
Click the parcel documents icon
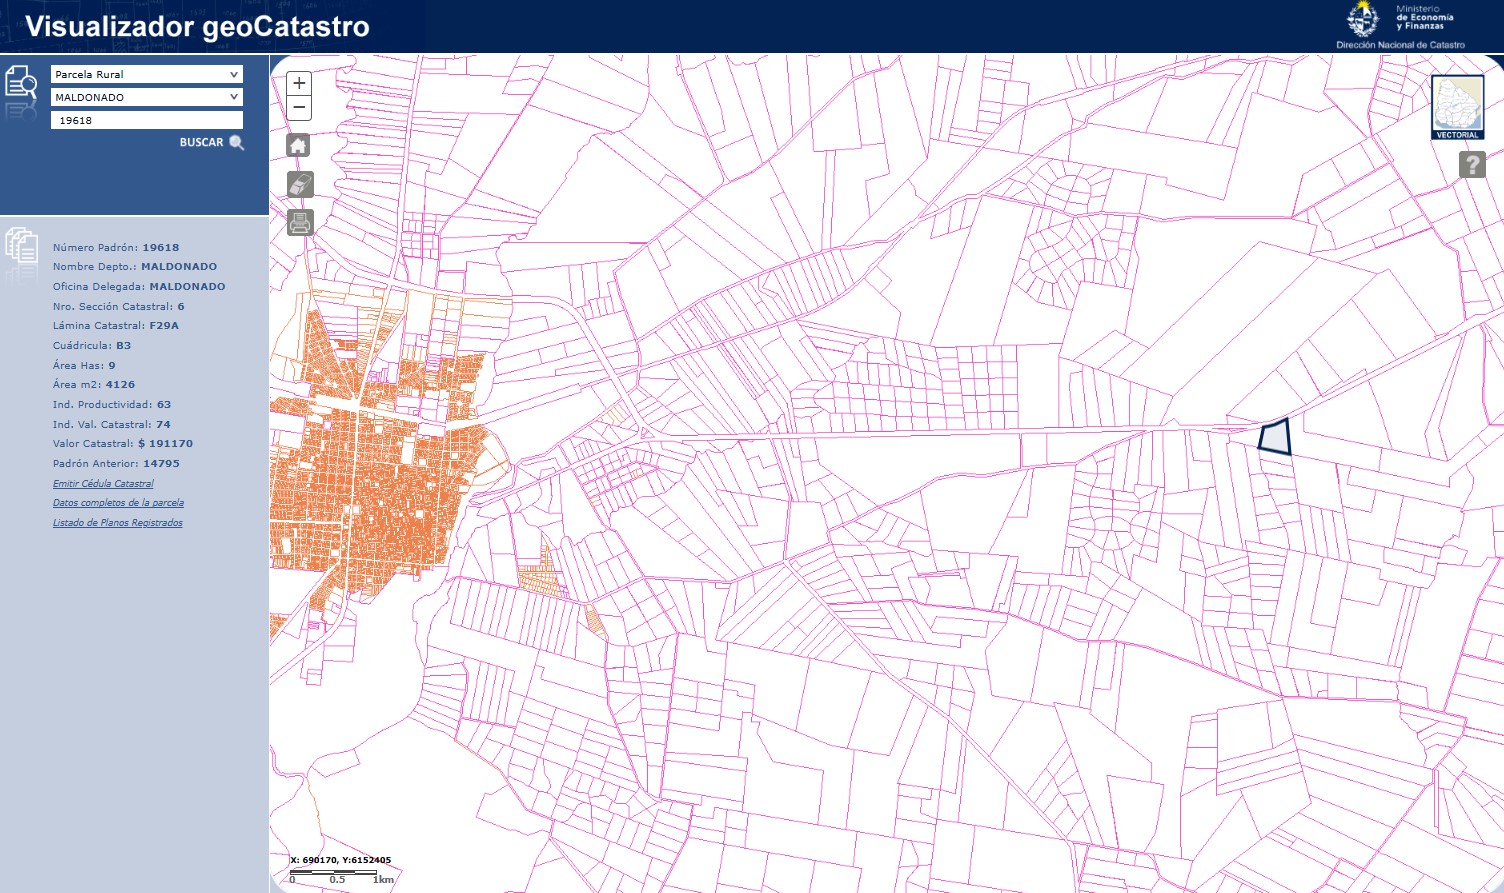pos(21,245)
